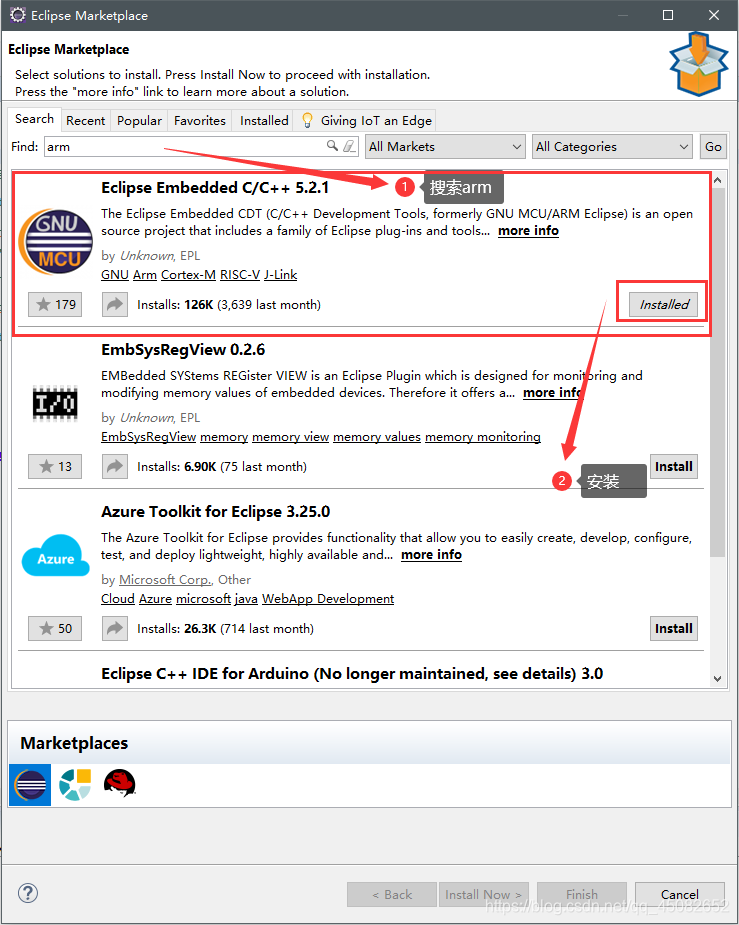The image size is (739, 925).
Task: Install Azure Toolkit for Eclipse
Action: [674, 628]
